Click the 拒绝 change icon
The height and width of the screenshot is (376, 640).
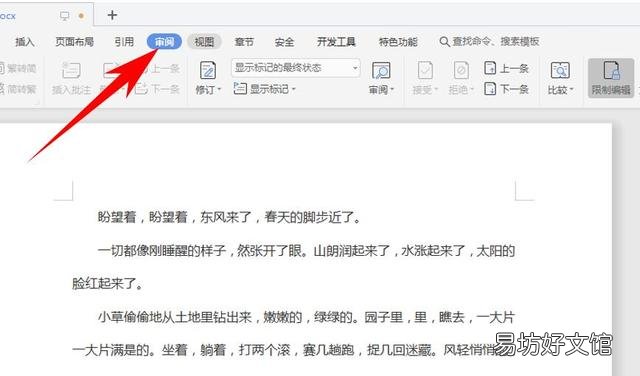(461, 70)
